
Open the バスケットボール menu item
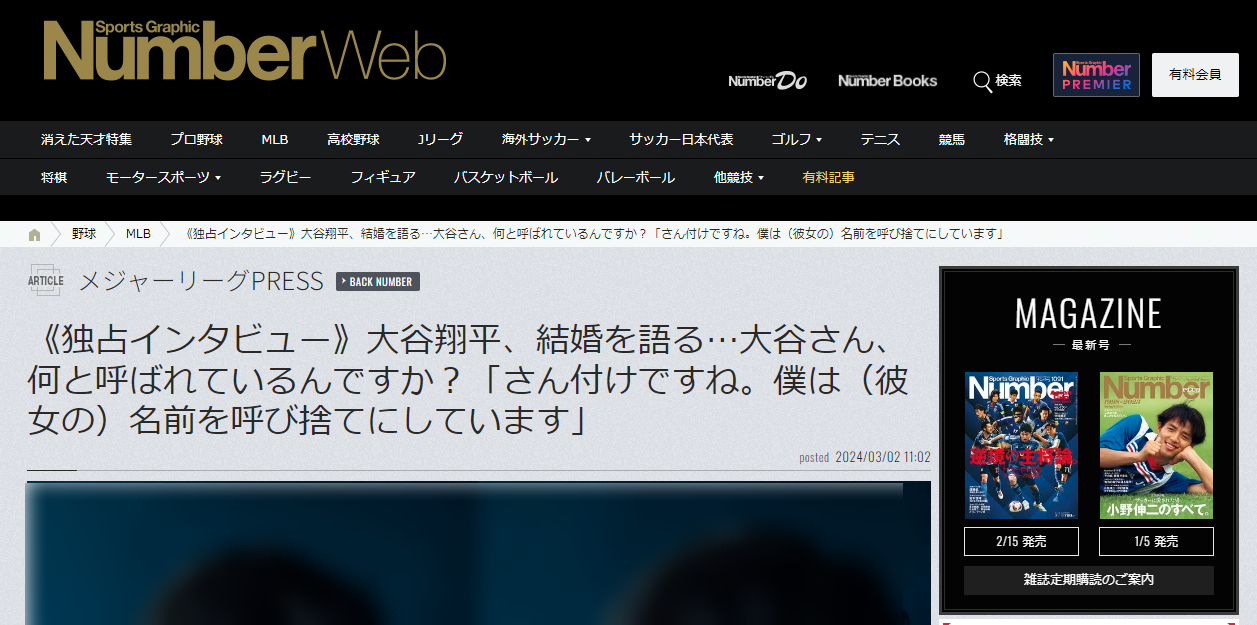[506, 178]
